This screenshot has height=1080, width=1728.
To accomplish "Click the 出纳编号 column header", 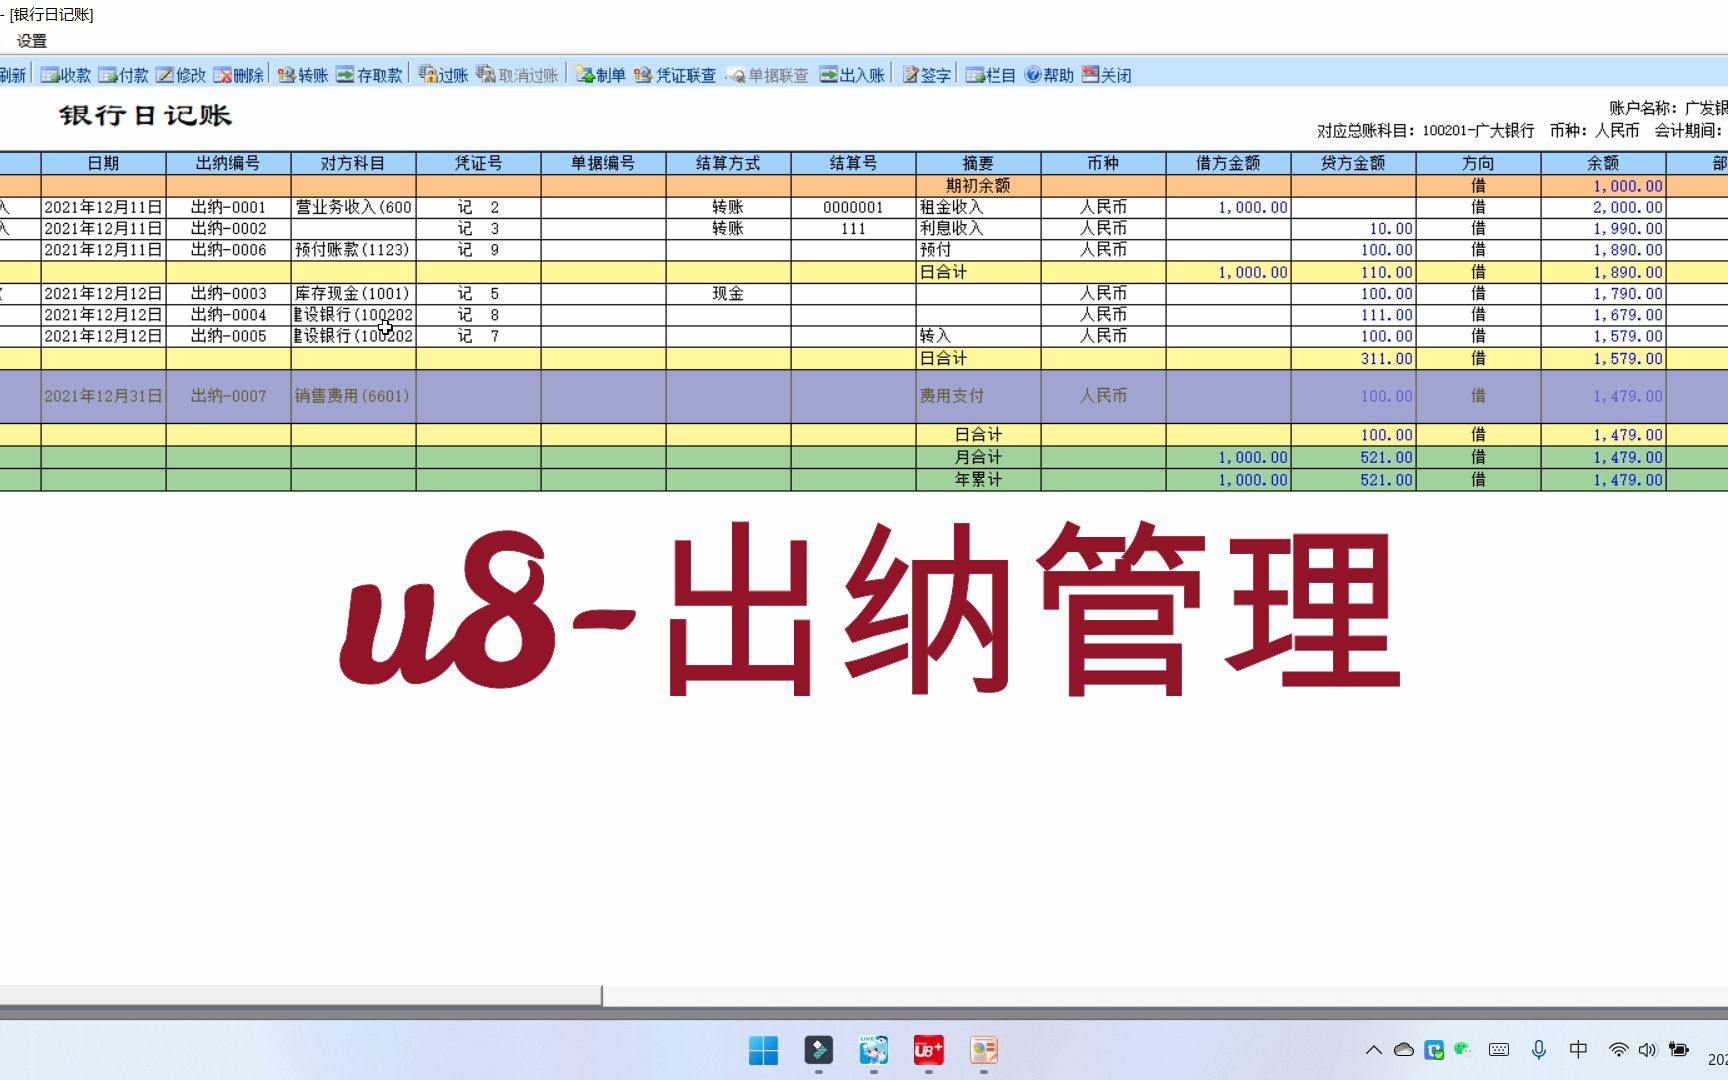I will tap(228, 163).
